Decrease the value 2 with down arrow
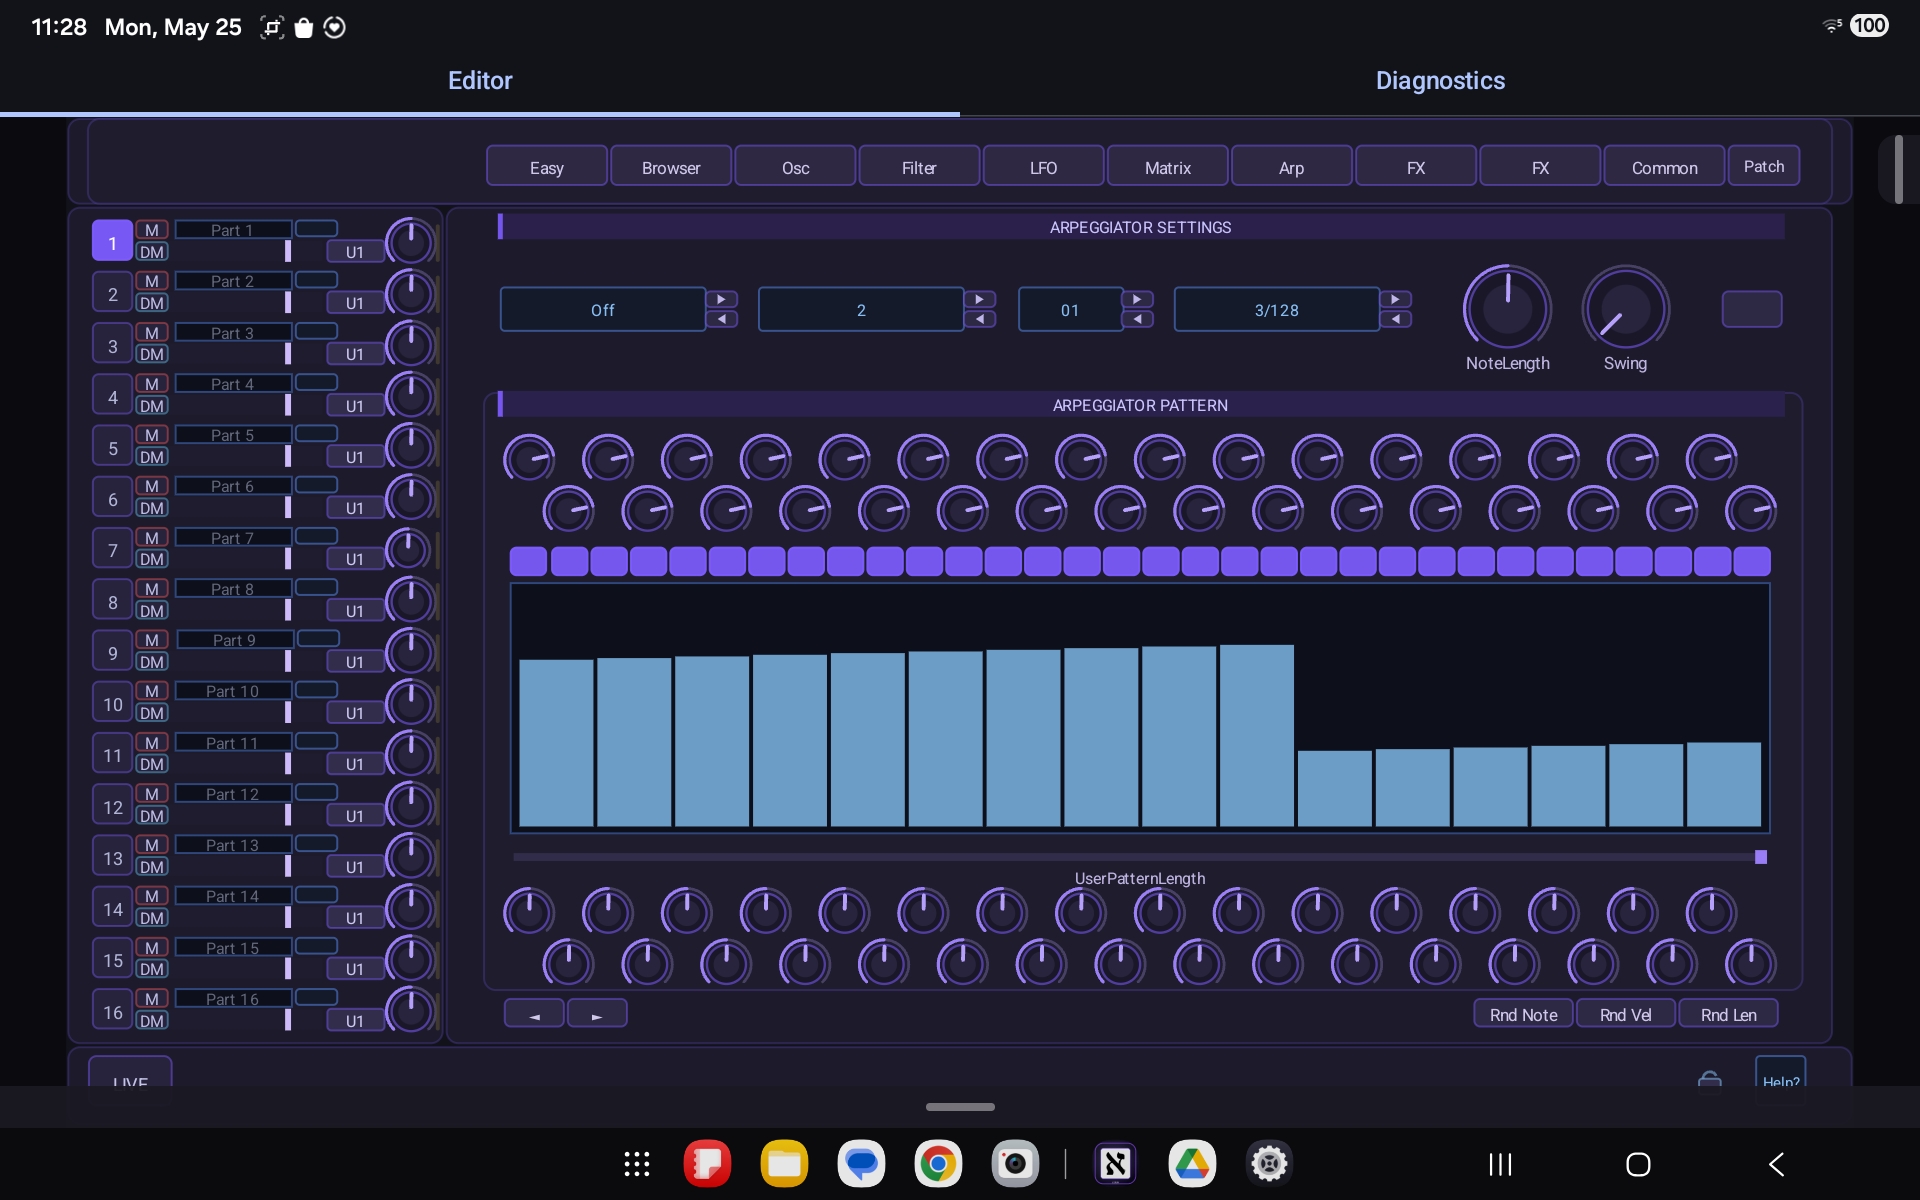This screenshot has height=1200, width=1920. pyautogui.click(x=979, y=319)
